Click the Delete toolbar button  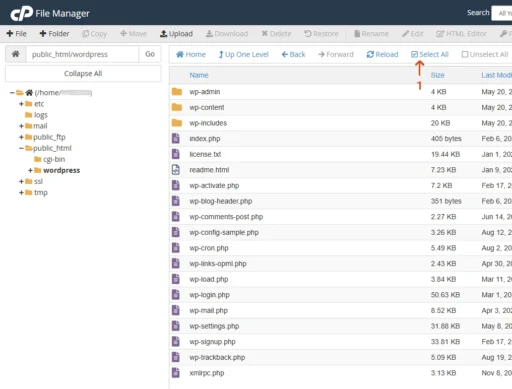point(276,34)
